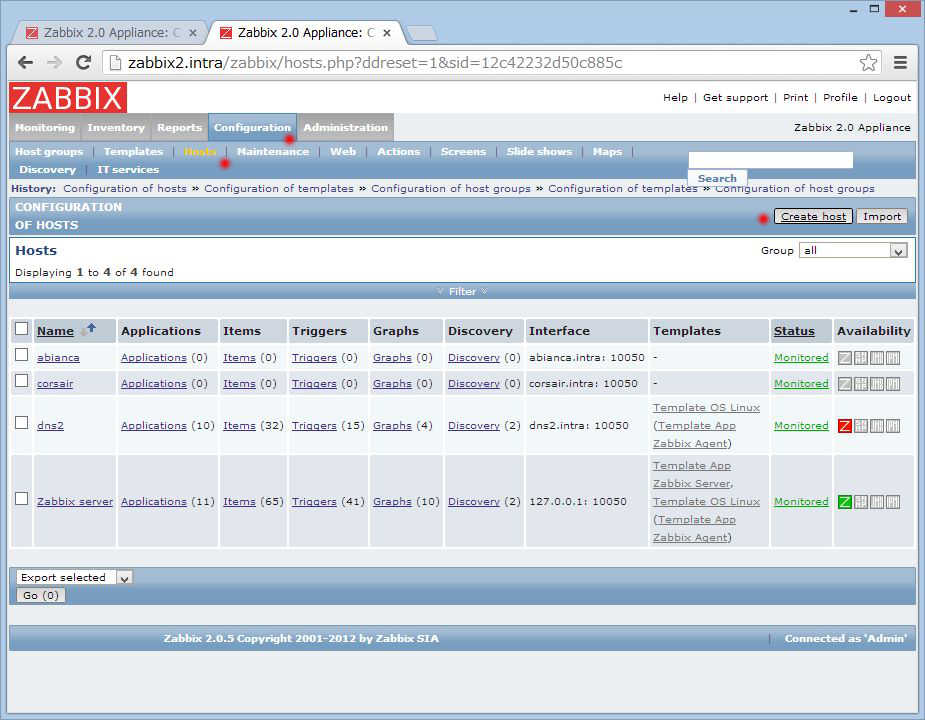Check the Zabbix server host checkbox
The width and height of the screenshot is (925, 720).
pyautogui.click(x=21, y=499)
